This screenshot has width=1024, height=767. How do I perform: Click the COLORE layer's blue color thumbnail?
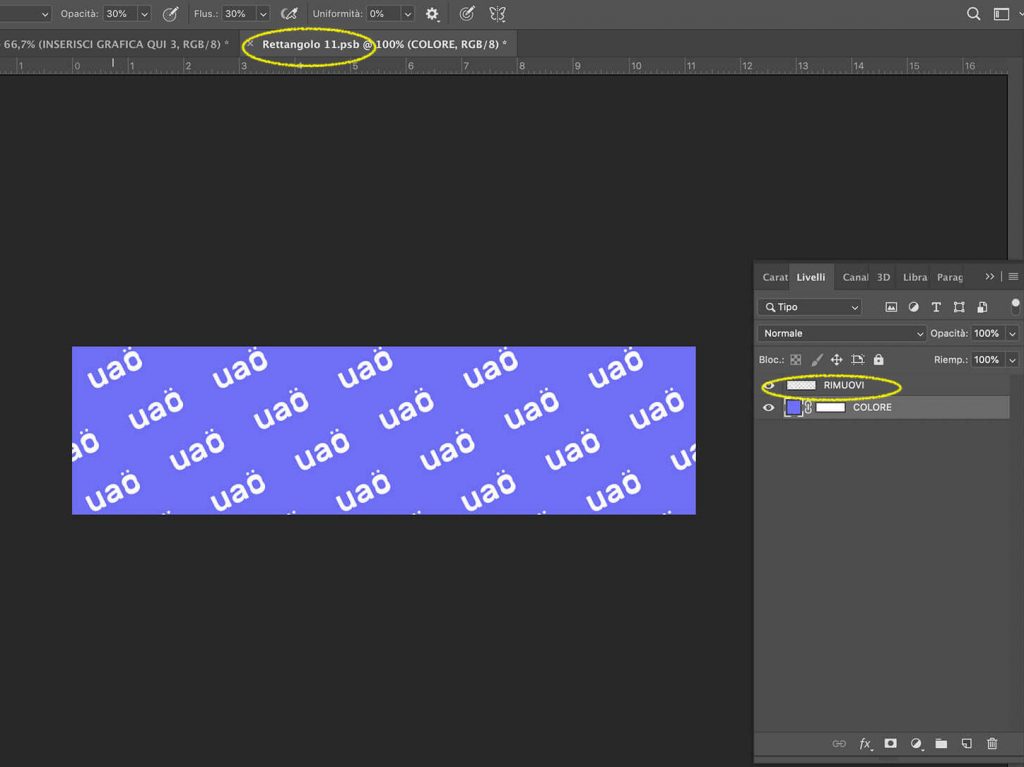point(794,408)
